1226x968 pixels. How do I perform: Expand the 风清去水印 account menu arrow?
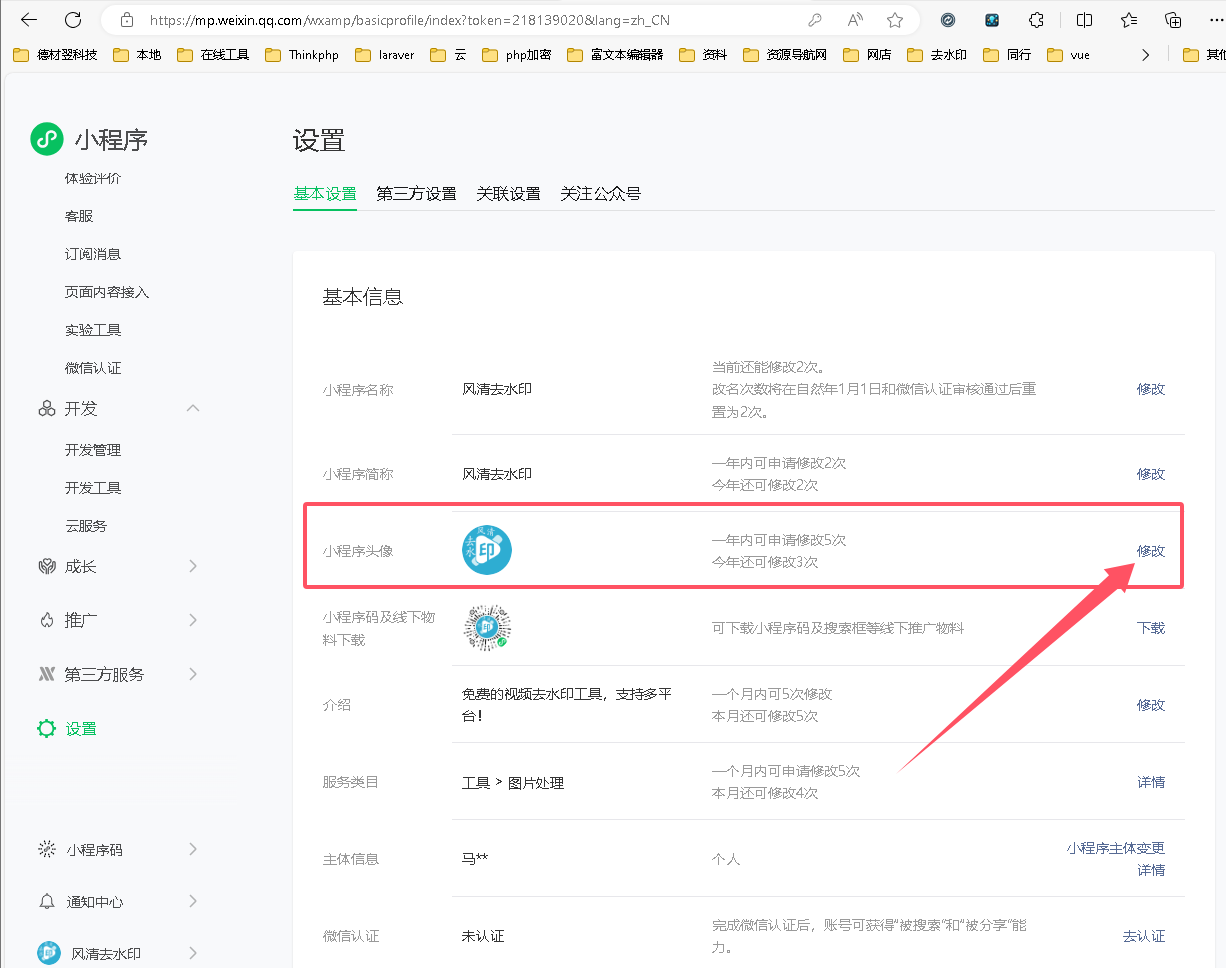[193, 953]
